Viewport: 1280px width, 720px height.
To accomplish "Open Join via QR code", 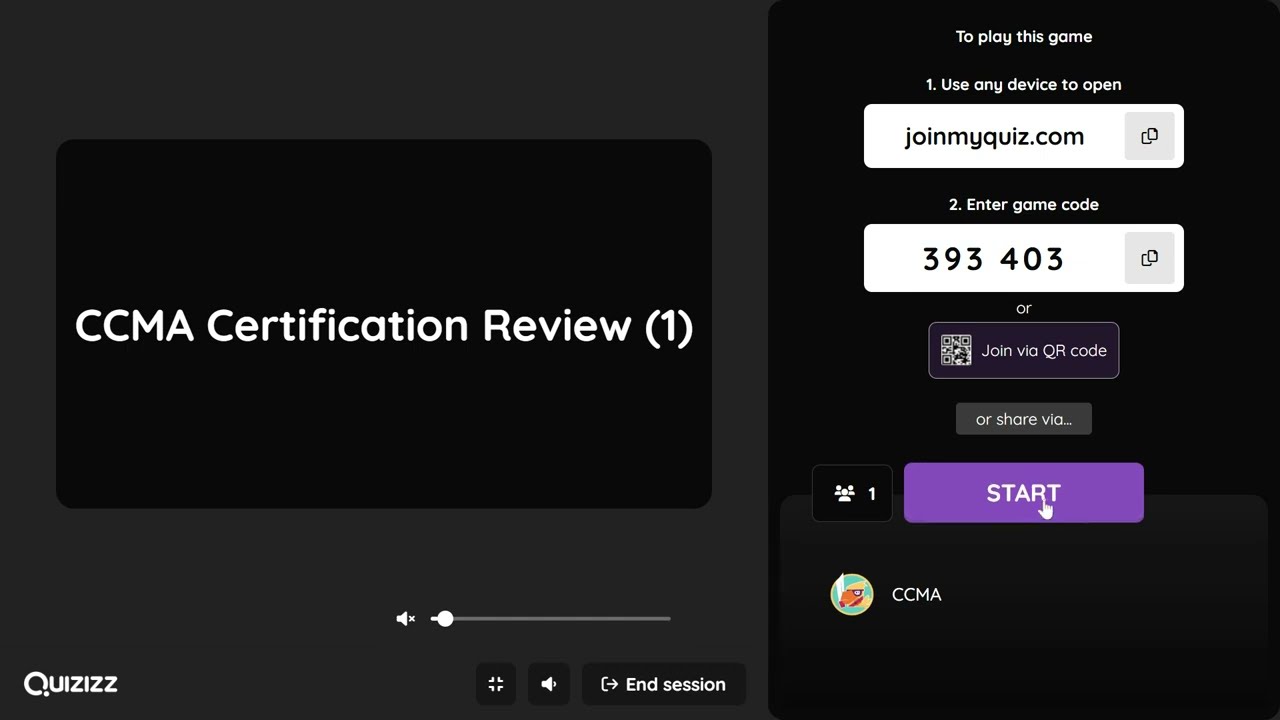I will [x=1024, y=350].
